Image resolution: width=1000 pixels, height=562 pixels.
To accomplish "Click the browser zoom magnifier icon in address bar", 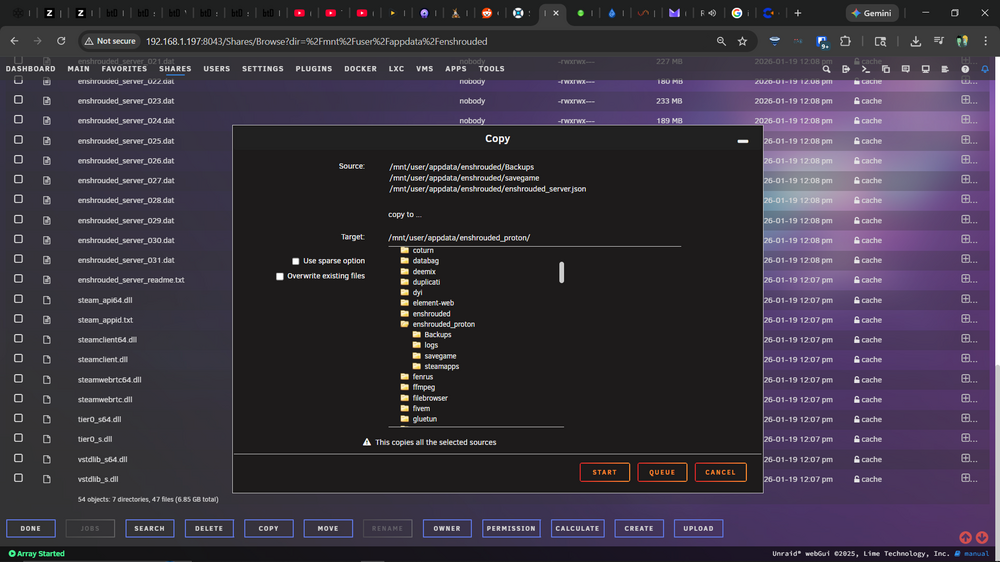I will pos(721,41).
